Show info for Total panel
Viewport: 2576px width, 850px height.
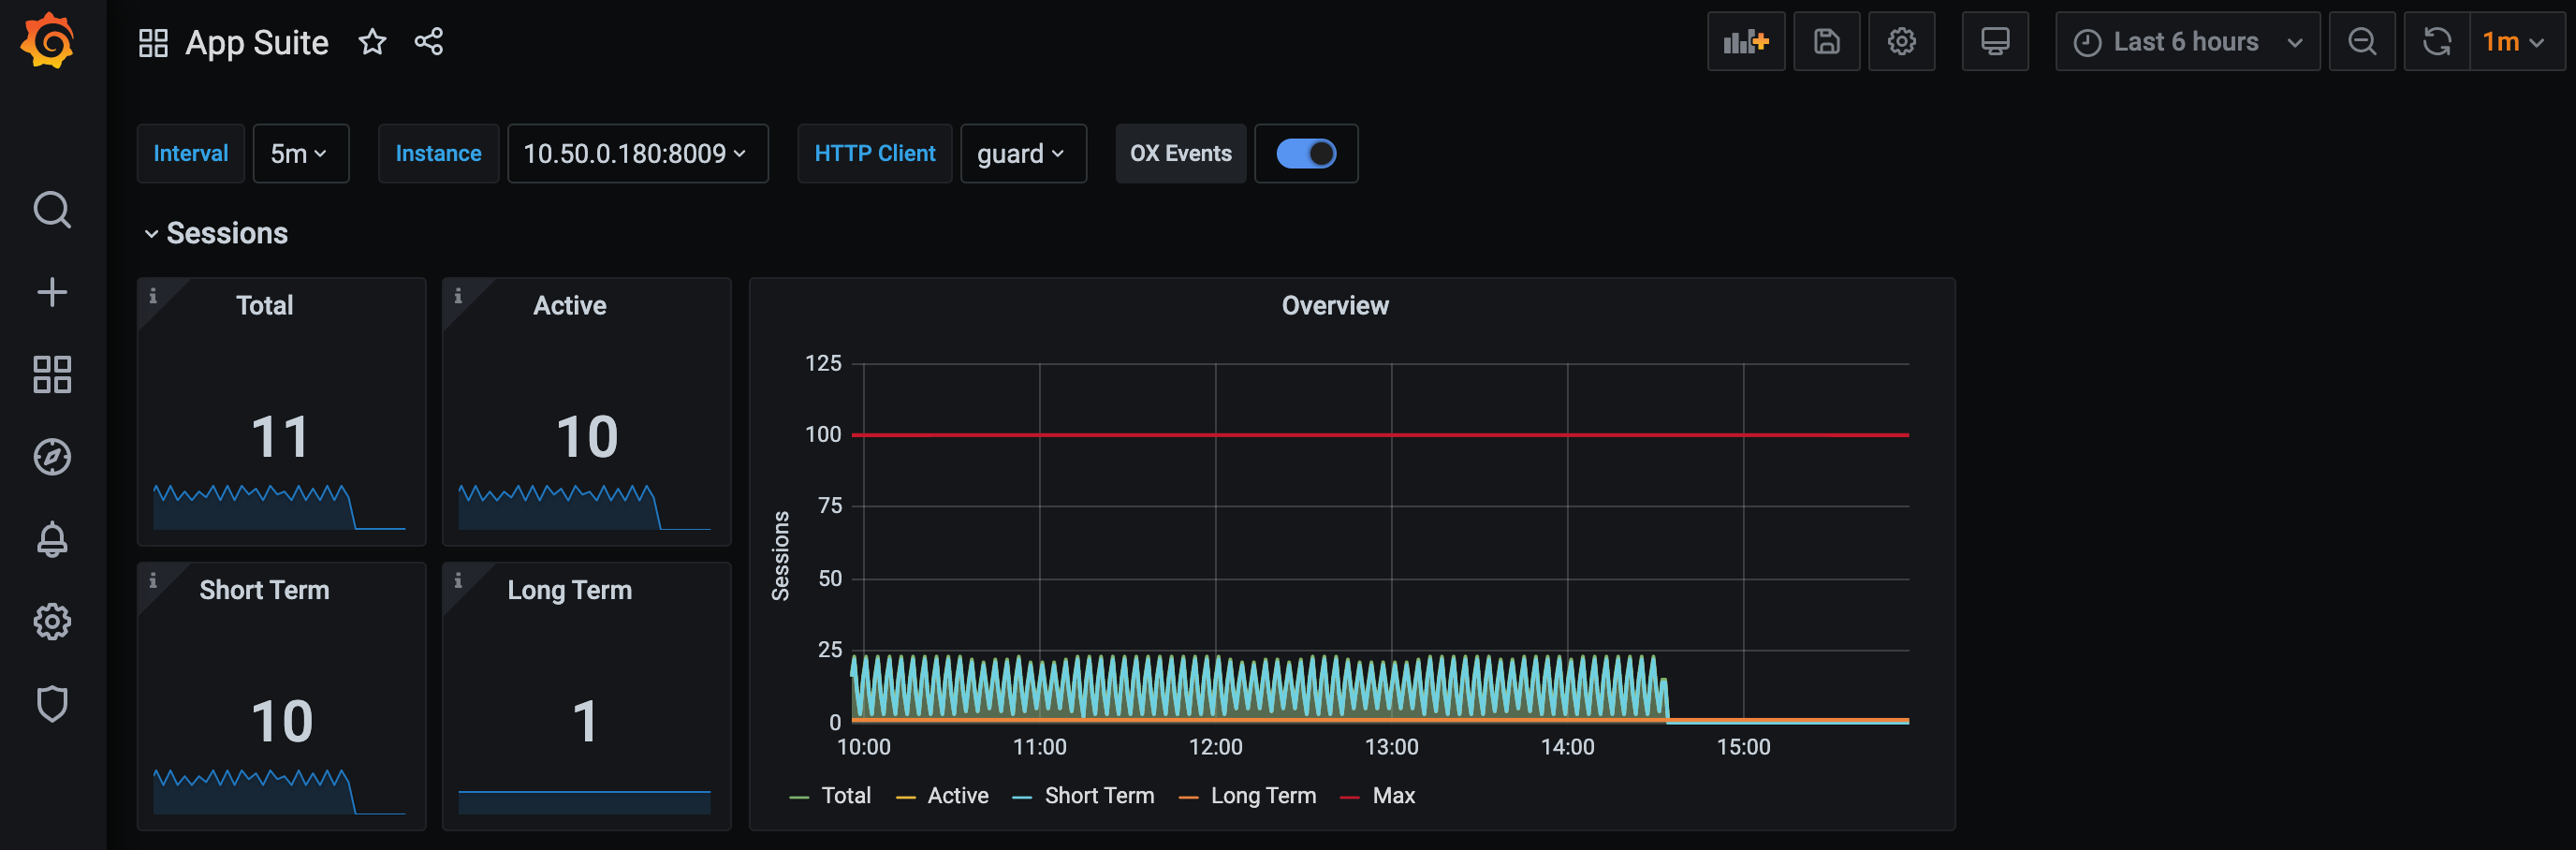pos(153,295)
